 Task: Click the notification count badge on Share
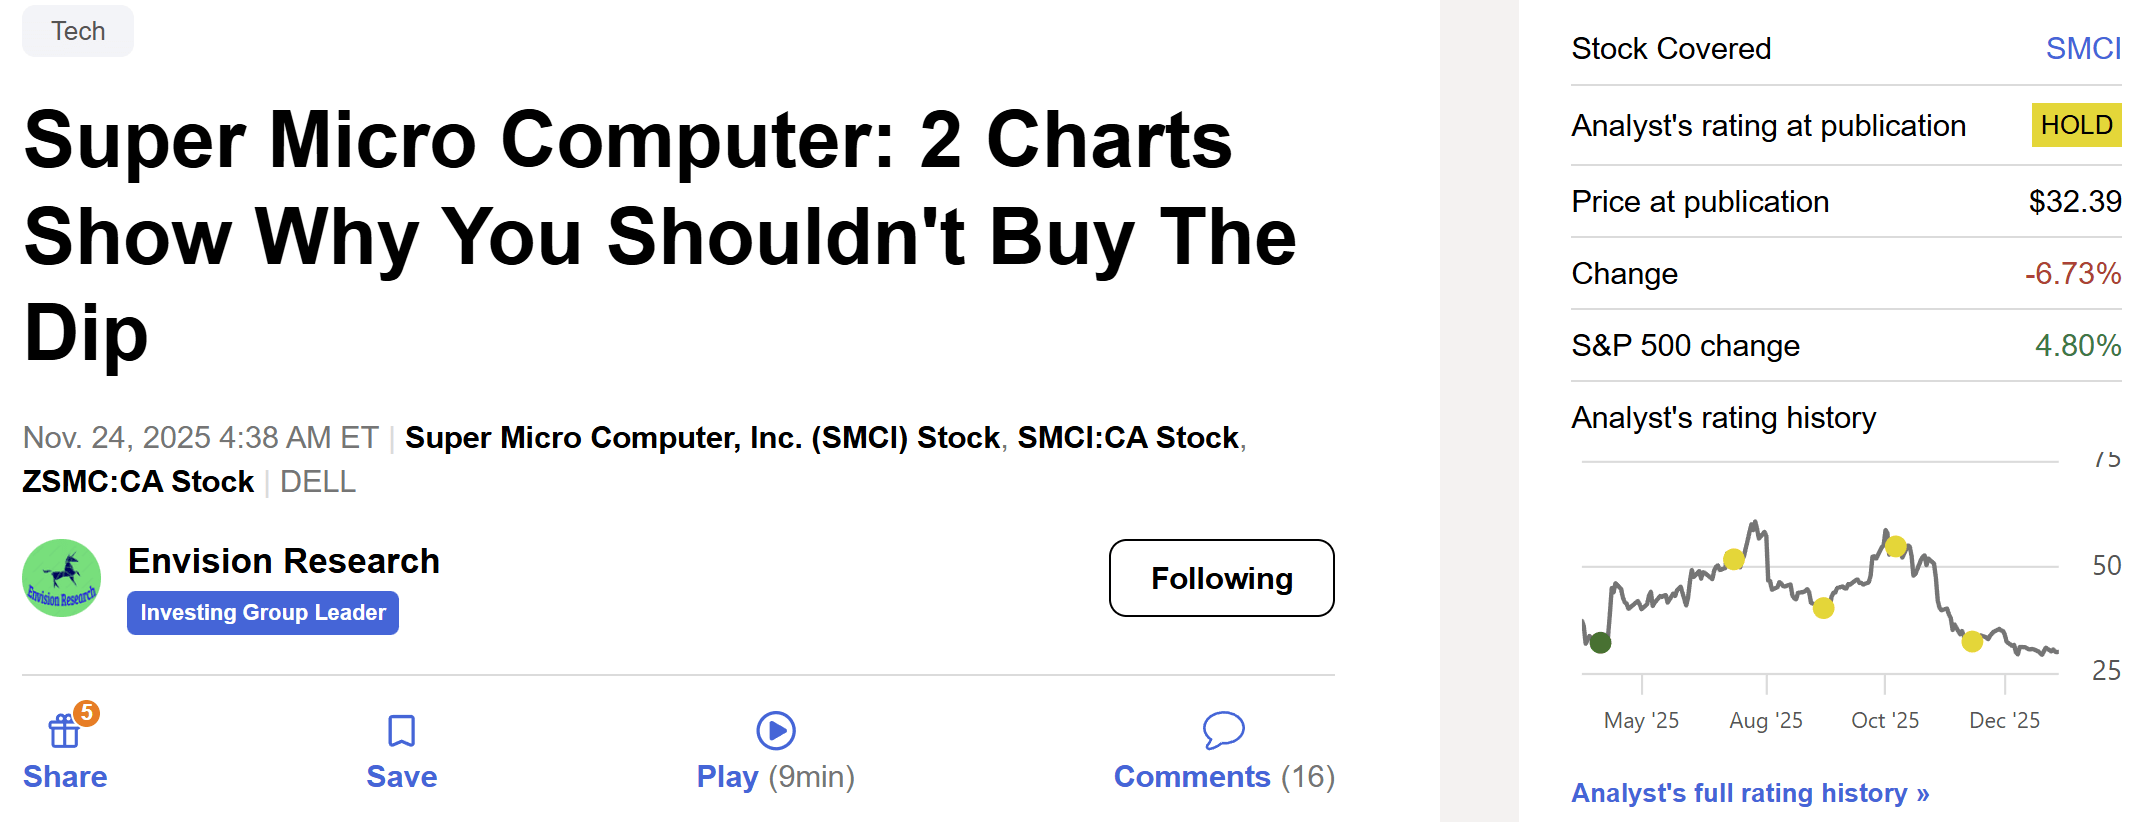click(x=87, y=712)
